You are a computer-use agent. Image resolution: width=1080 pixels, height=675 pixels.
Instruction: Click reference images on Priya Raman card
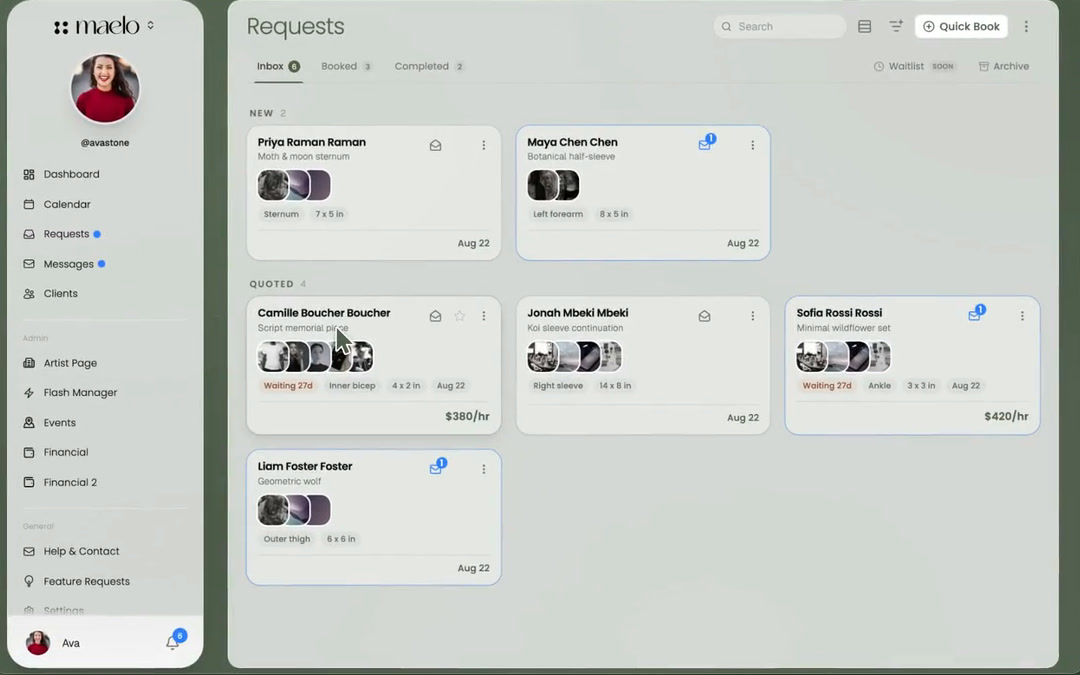(x=294, y=185)
